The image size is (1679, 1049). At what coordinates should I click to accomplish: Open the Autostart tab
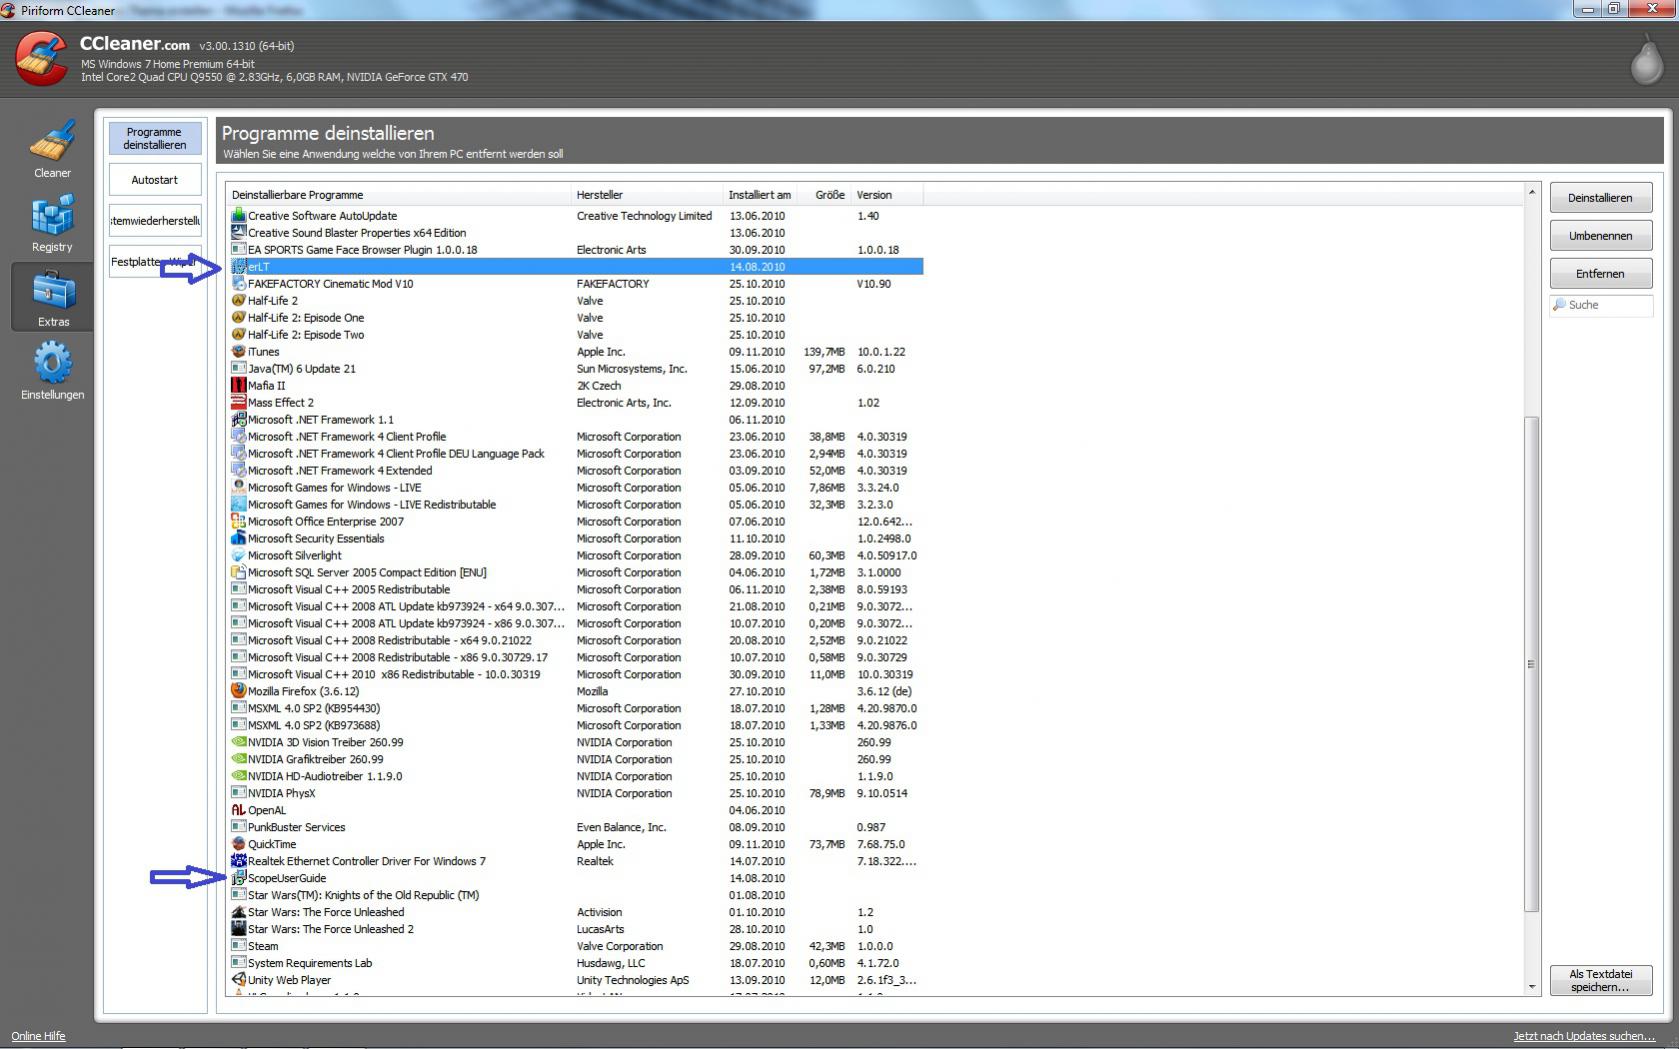155,180
